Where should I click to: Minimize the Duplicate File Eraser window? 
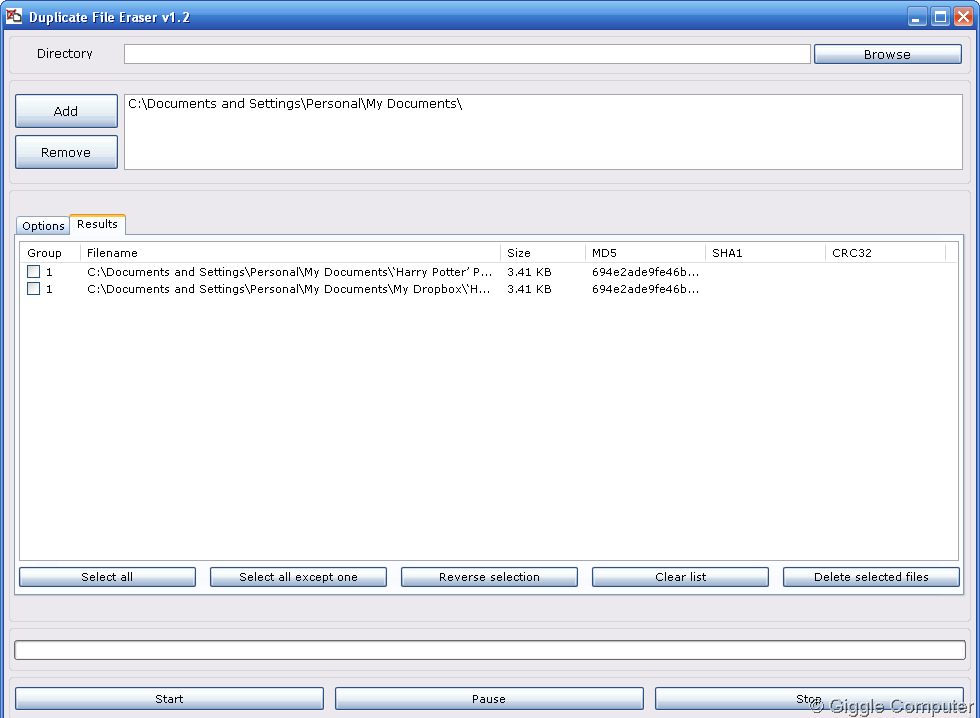pyautogui.click(x=917, y=17)
